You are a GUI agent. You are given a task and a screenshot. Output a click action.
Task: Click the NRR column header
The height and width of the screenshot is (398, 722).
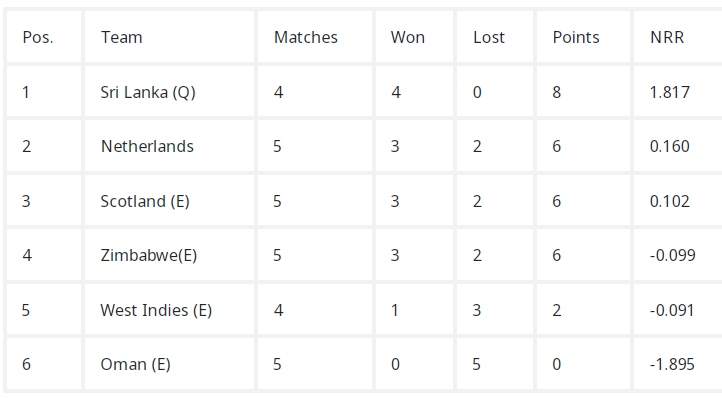(x=678, y=37)
